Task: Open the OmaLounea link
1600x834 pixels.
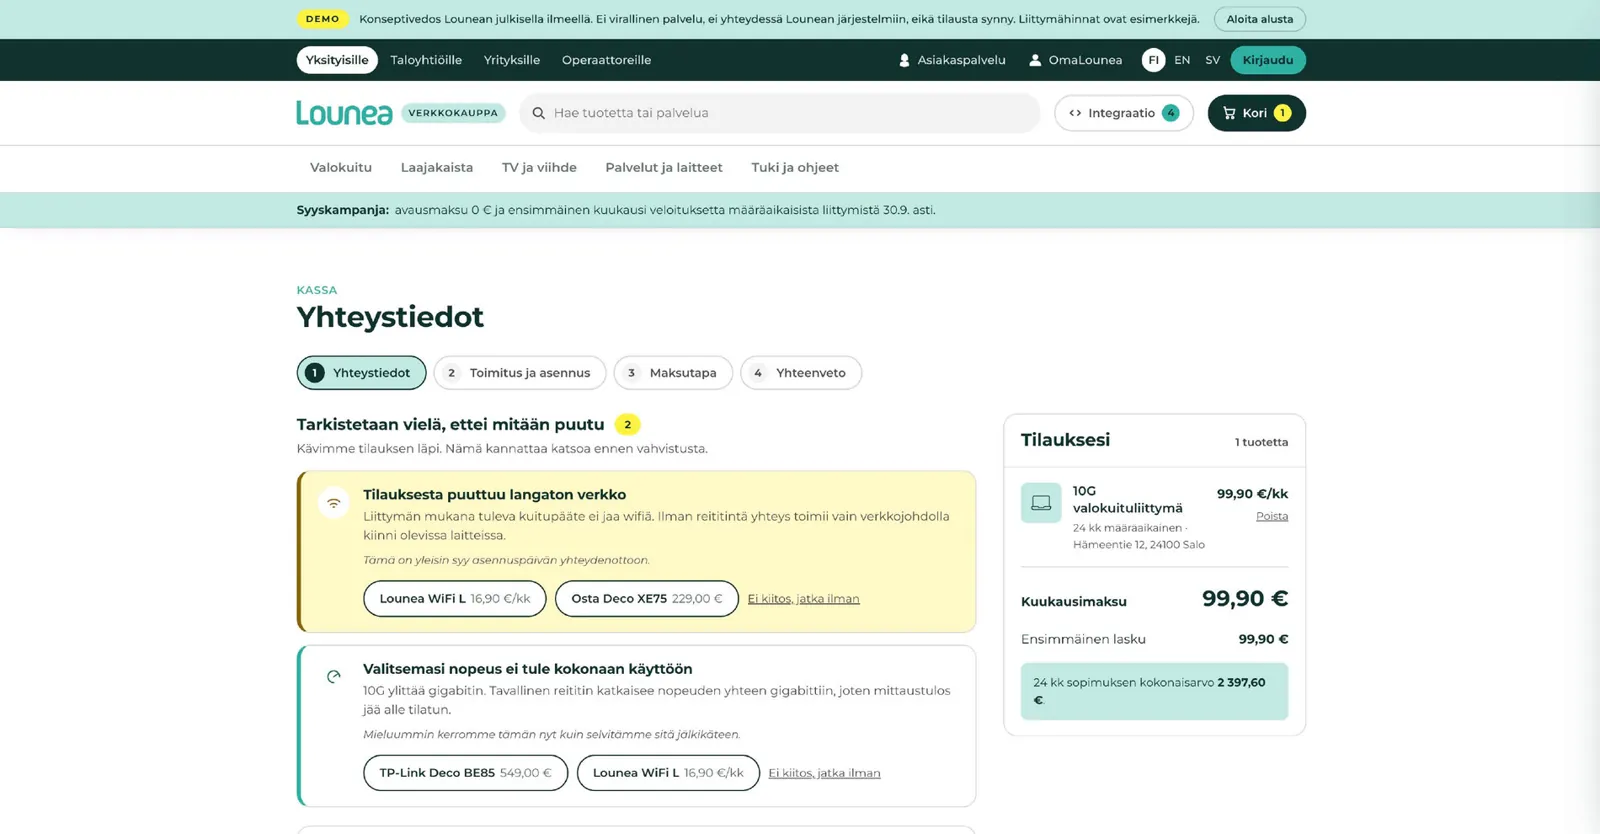Action: click(1076, 60)
